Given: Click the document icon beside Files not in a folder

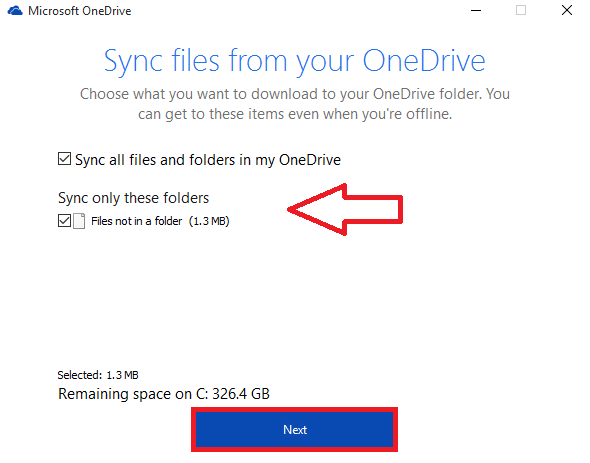Looking at the screenshot, I should (79, 221).
